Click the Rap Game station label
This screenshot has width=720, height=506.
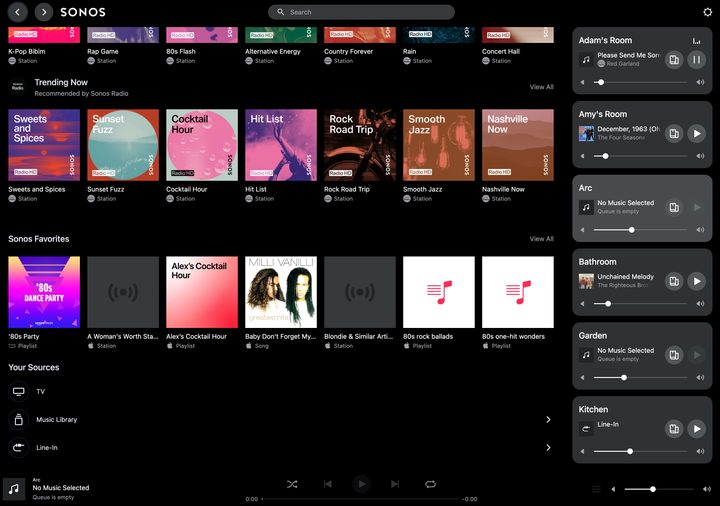103,51
